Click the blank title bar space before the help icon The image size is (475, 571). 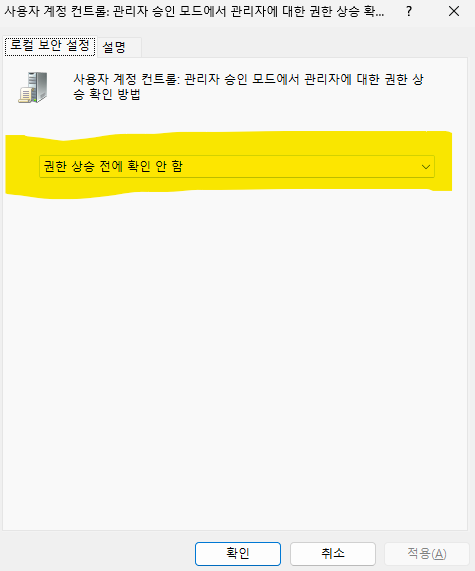(392, 12)
